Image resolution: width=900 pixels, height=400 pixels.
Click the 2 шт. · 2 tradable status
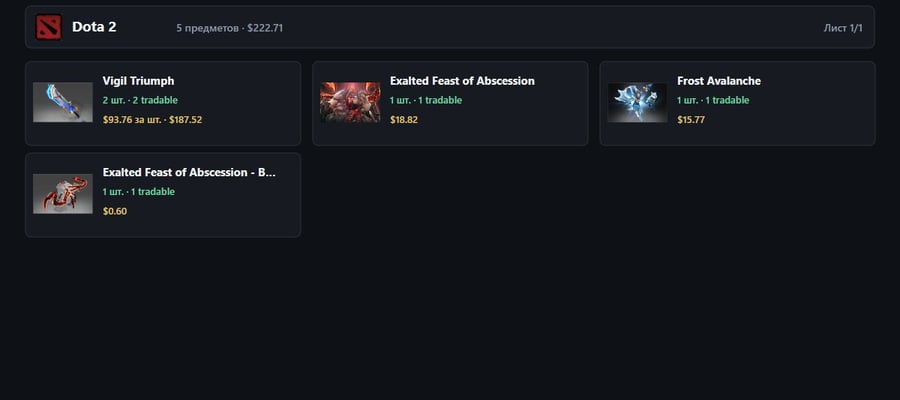[140, 100]
